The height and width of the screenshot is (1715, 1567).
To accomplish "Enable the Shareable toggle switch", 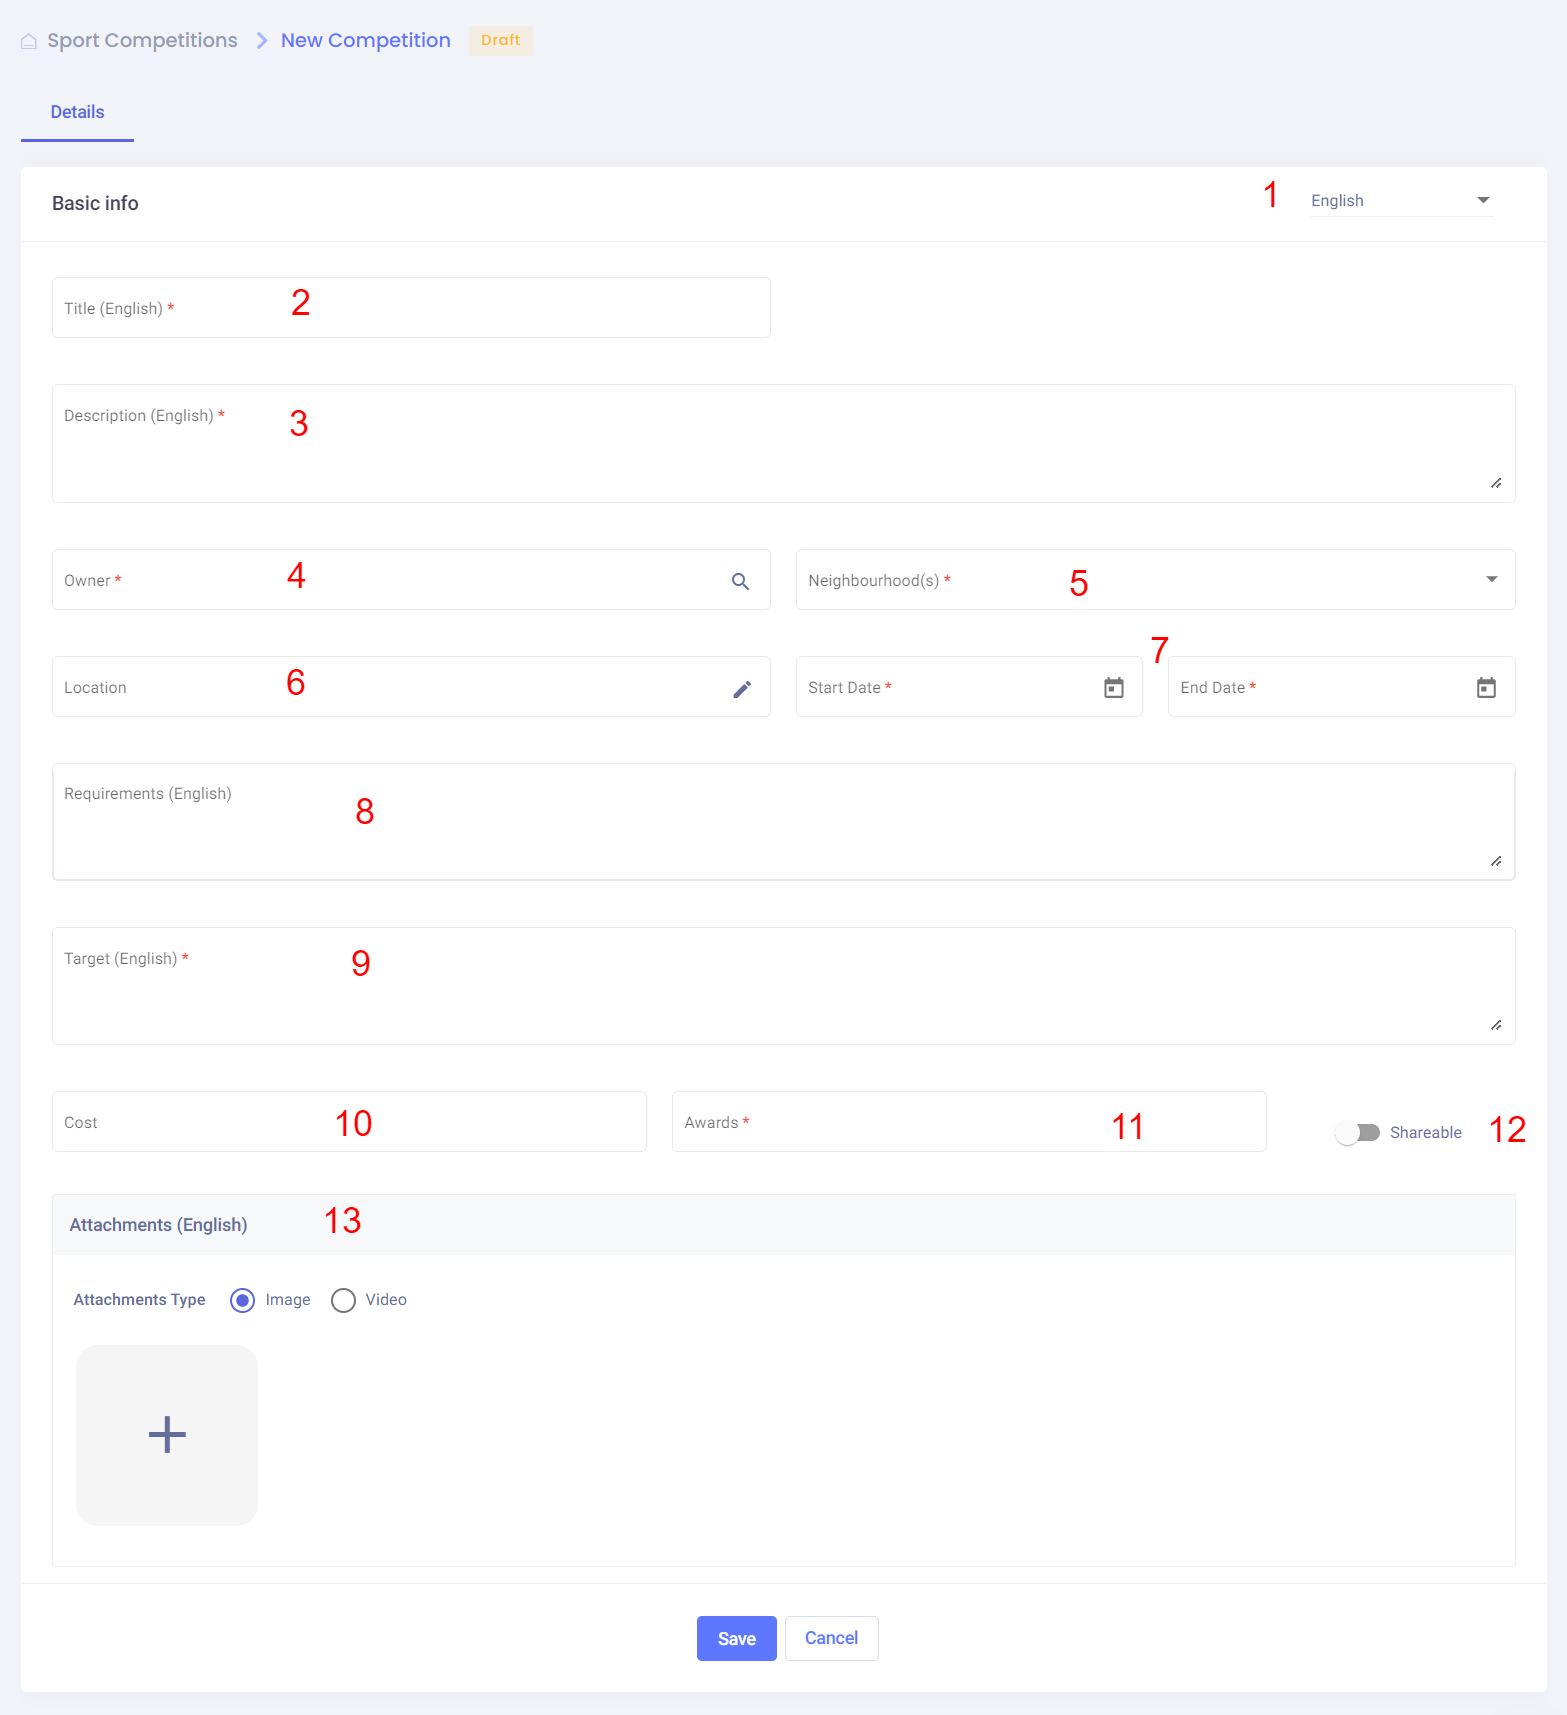I will coord(1357,1133).
